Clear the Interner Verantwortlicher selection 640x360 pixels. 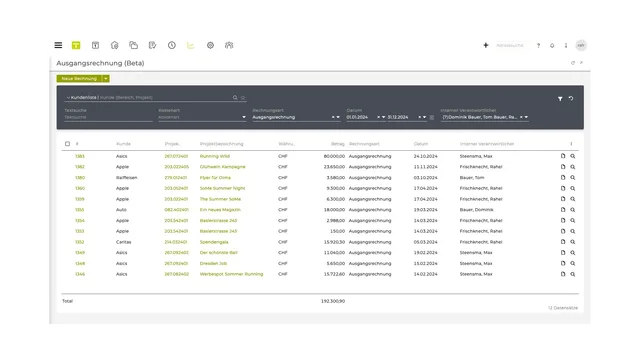[521, 117]
